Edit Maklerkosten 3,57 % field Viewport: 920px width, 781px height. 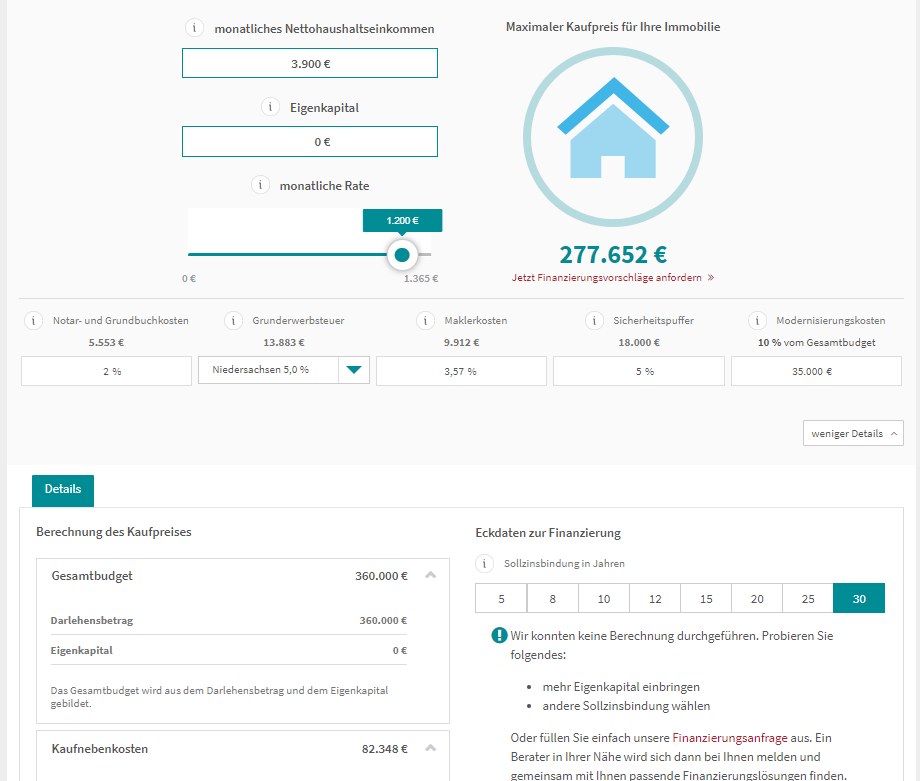461,371
